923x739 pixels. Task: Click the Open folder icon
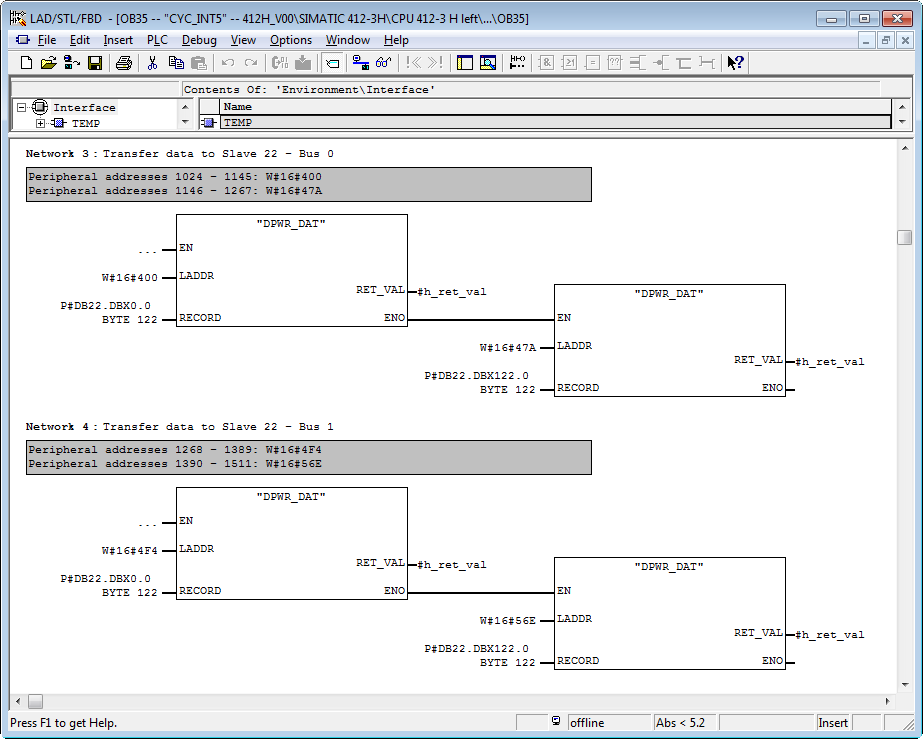point(48,63)
